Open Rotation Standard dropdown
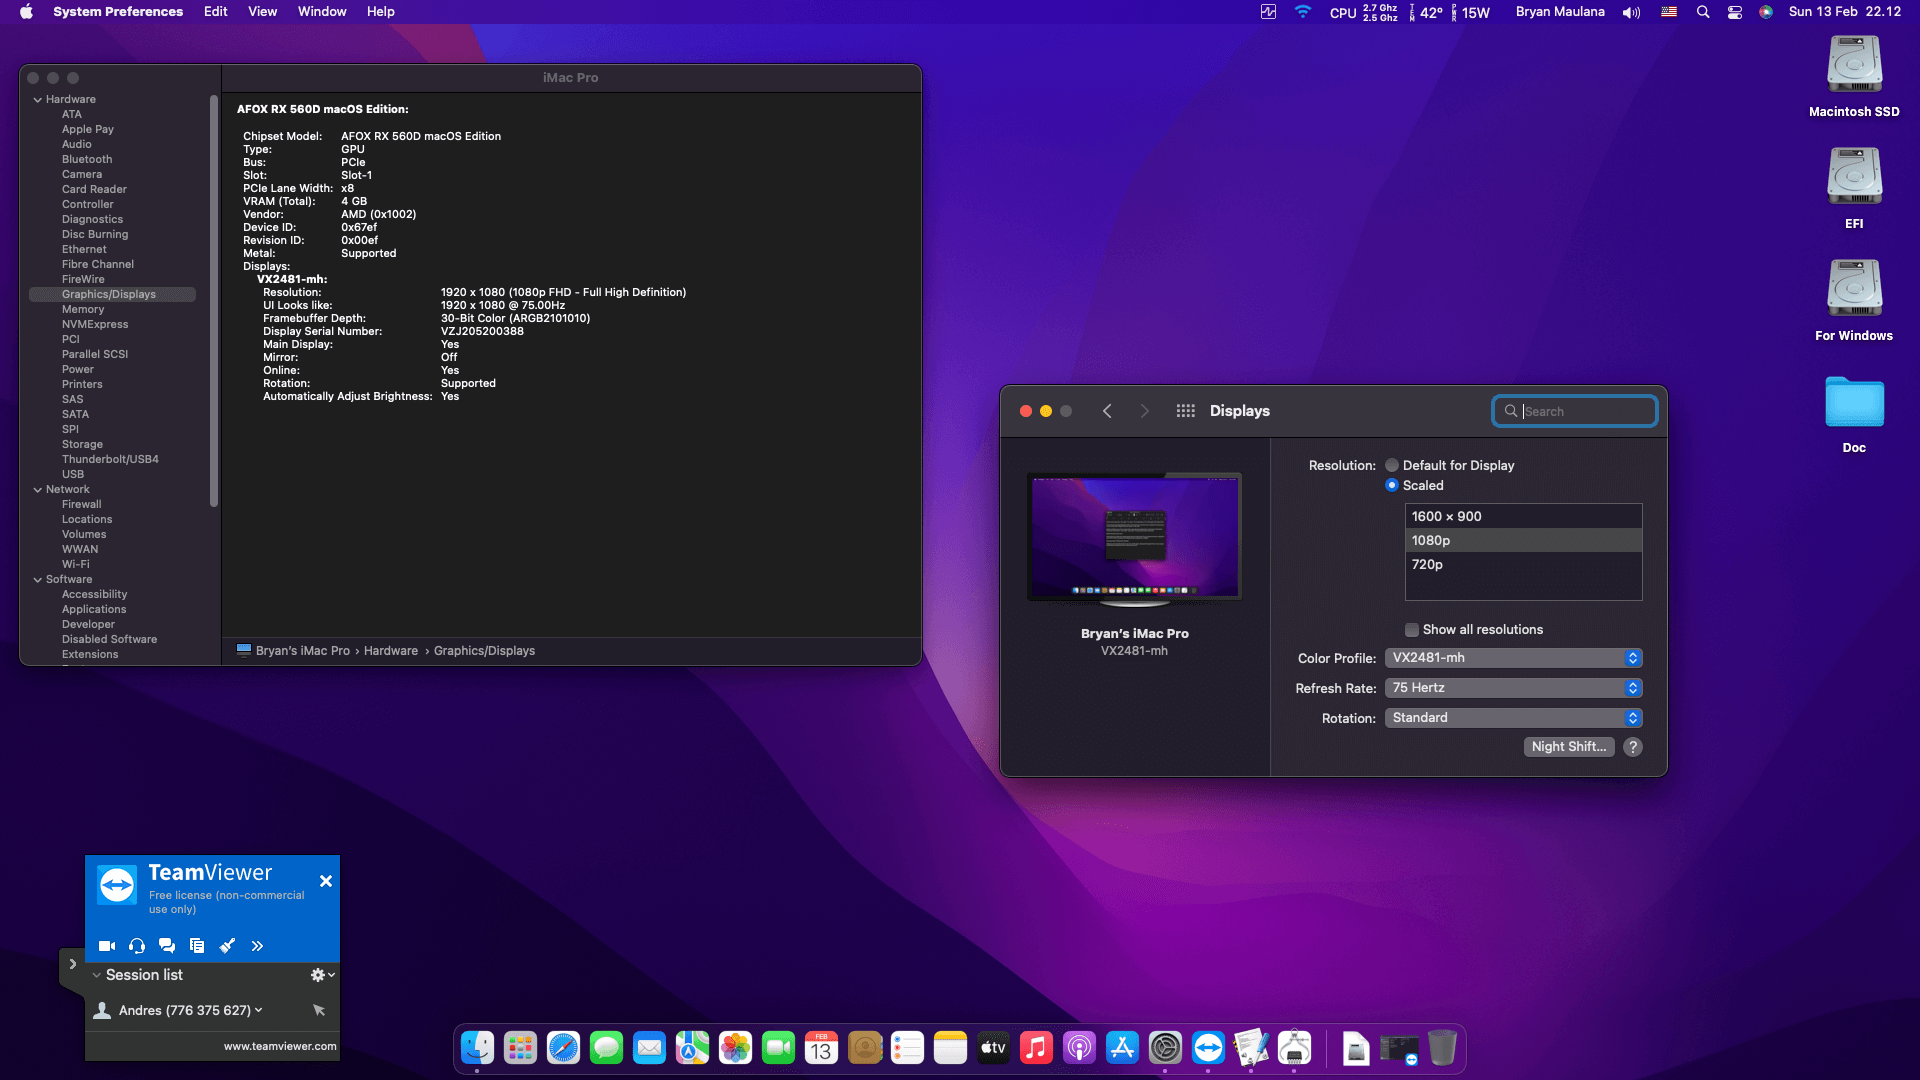 pos(1513,718)
